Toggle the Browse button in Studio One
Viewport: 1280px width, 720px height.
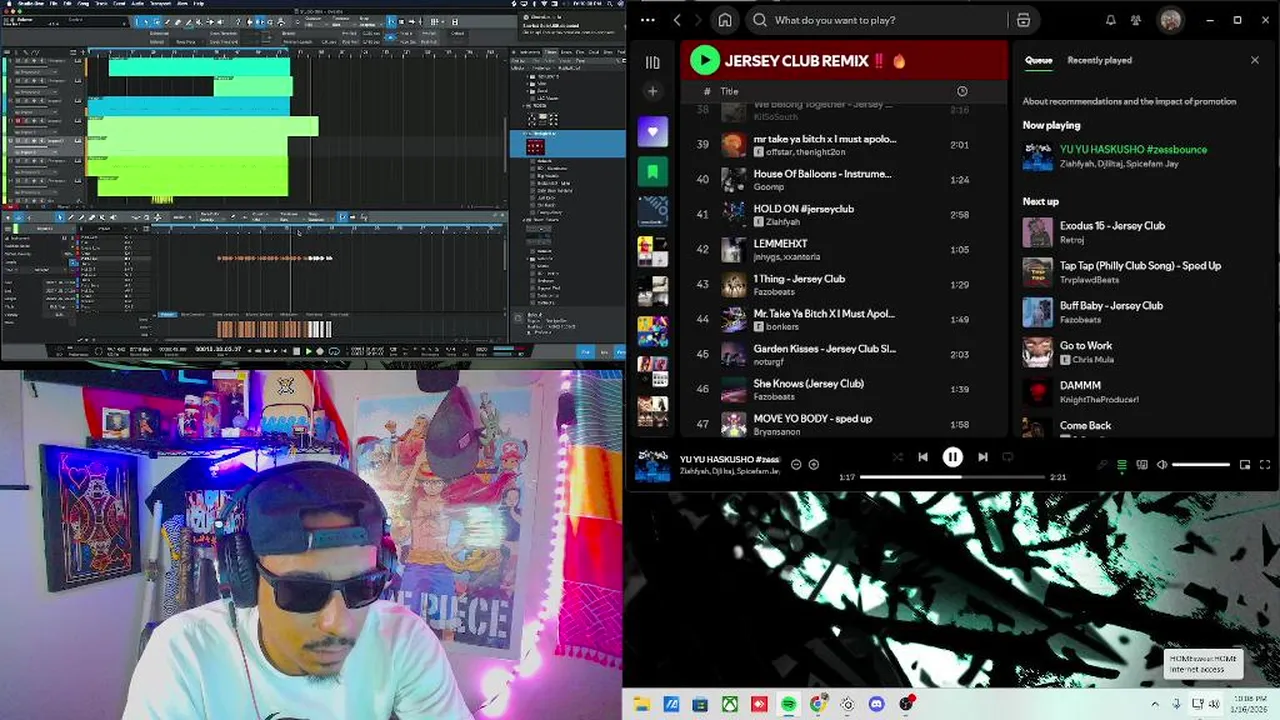620,351
